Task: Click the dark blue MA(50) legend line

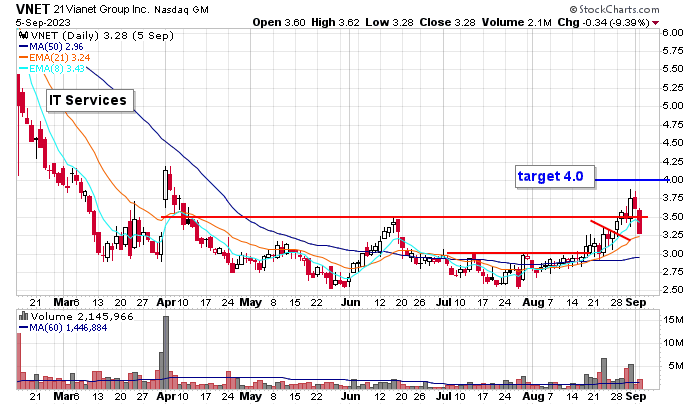Action: [24, 46]
